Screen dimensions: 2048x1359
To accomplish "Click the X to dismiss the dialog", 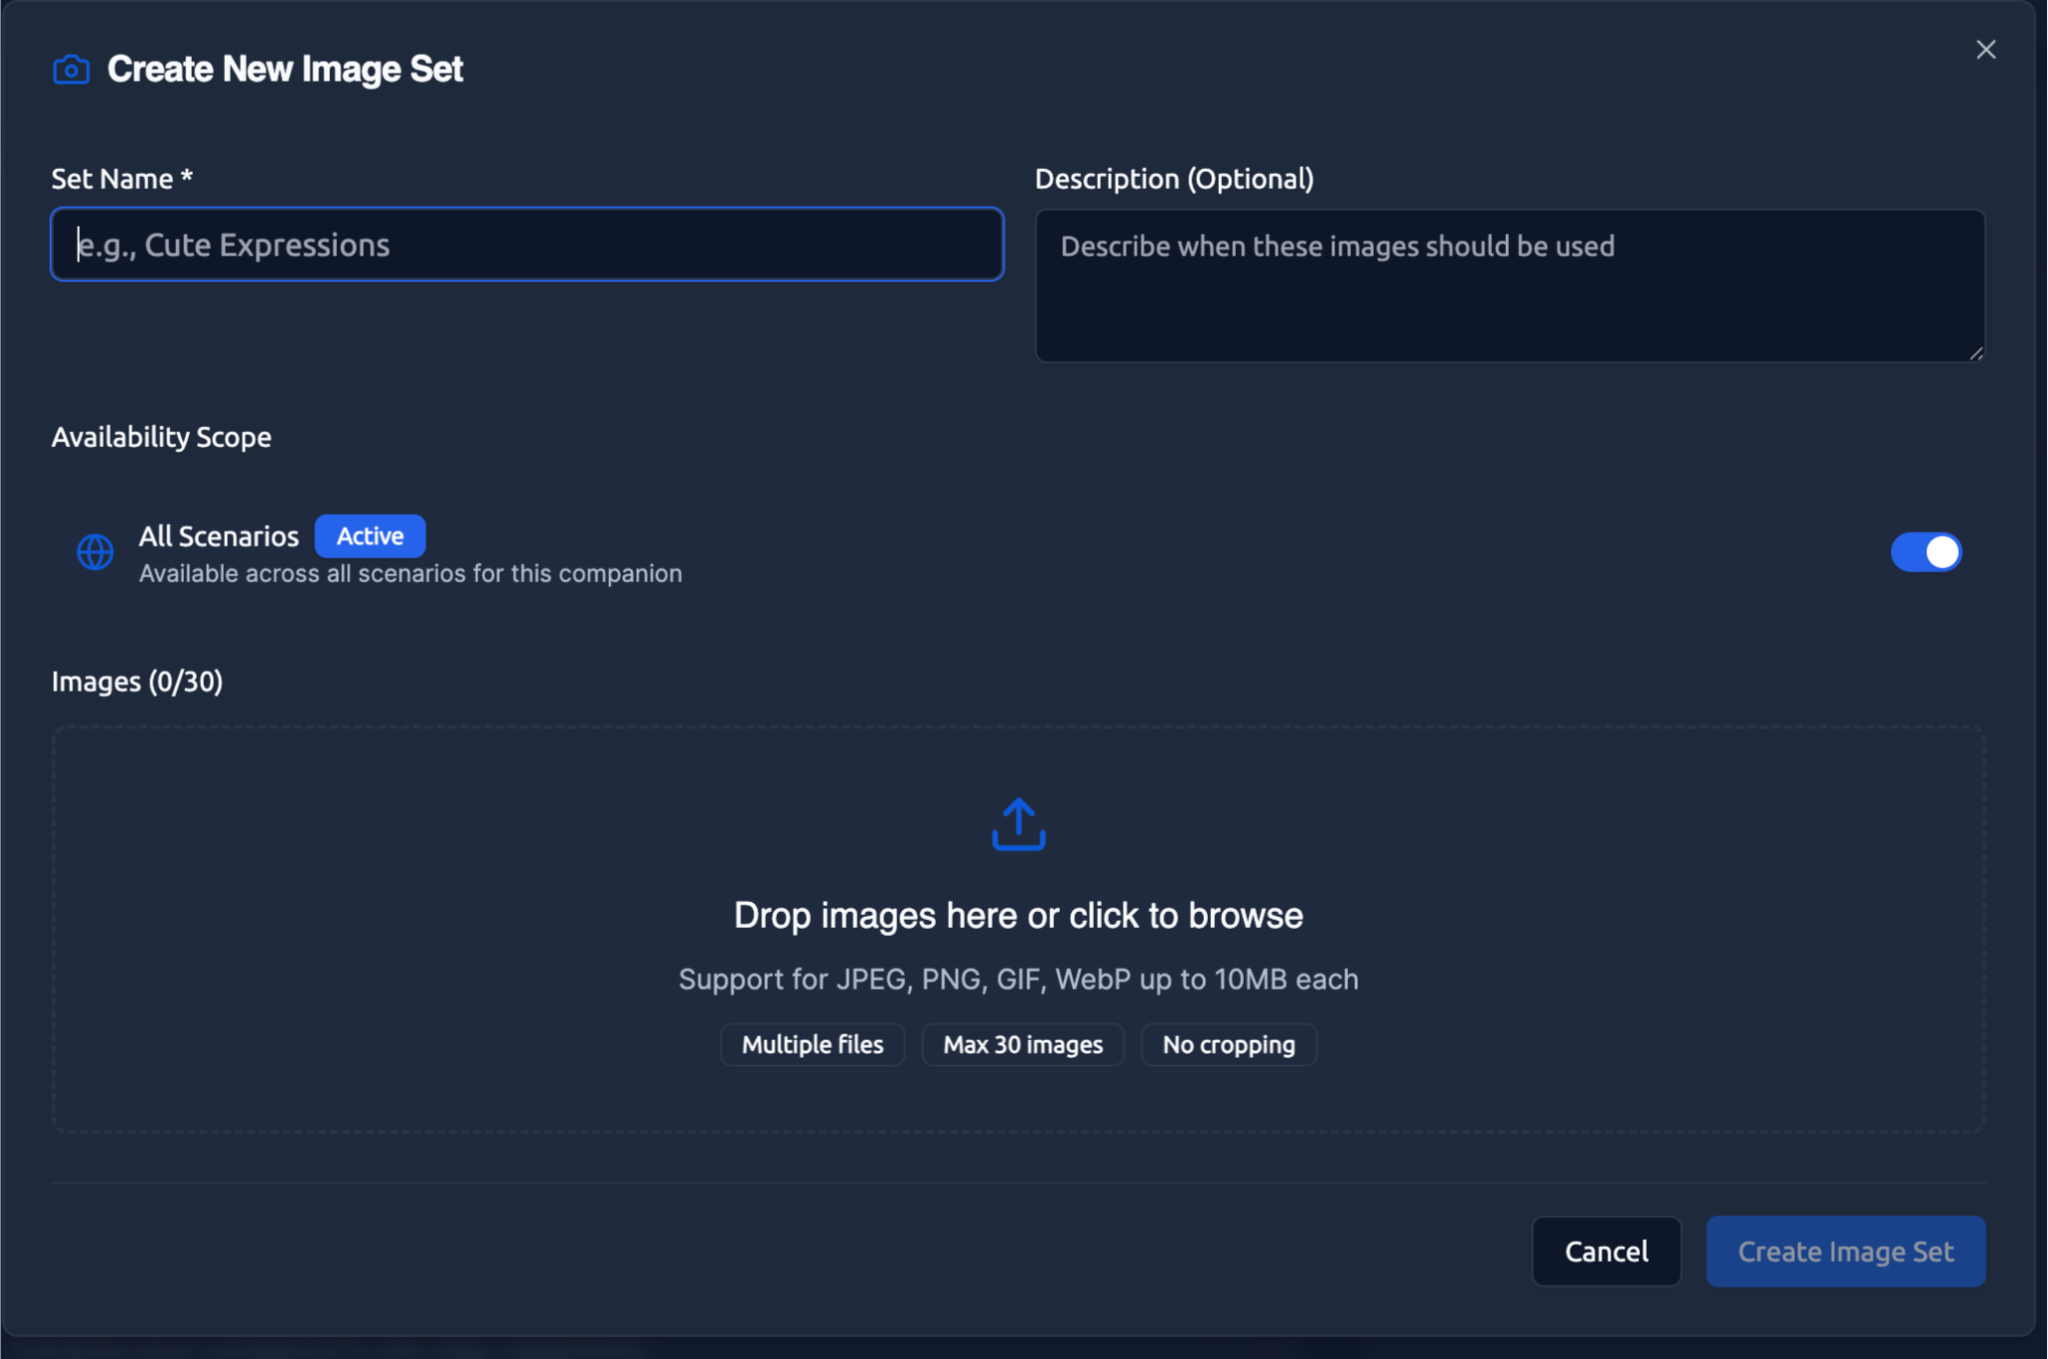I will coord(1986,48).
